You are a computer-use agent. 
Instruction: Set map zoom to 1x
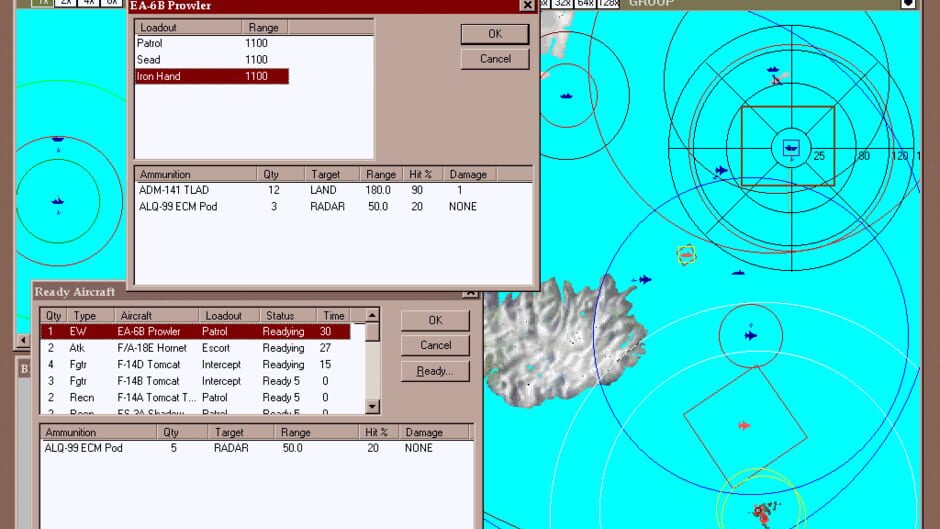(41, 3)
